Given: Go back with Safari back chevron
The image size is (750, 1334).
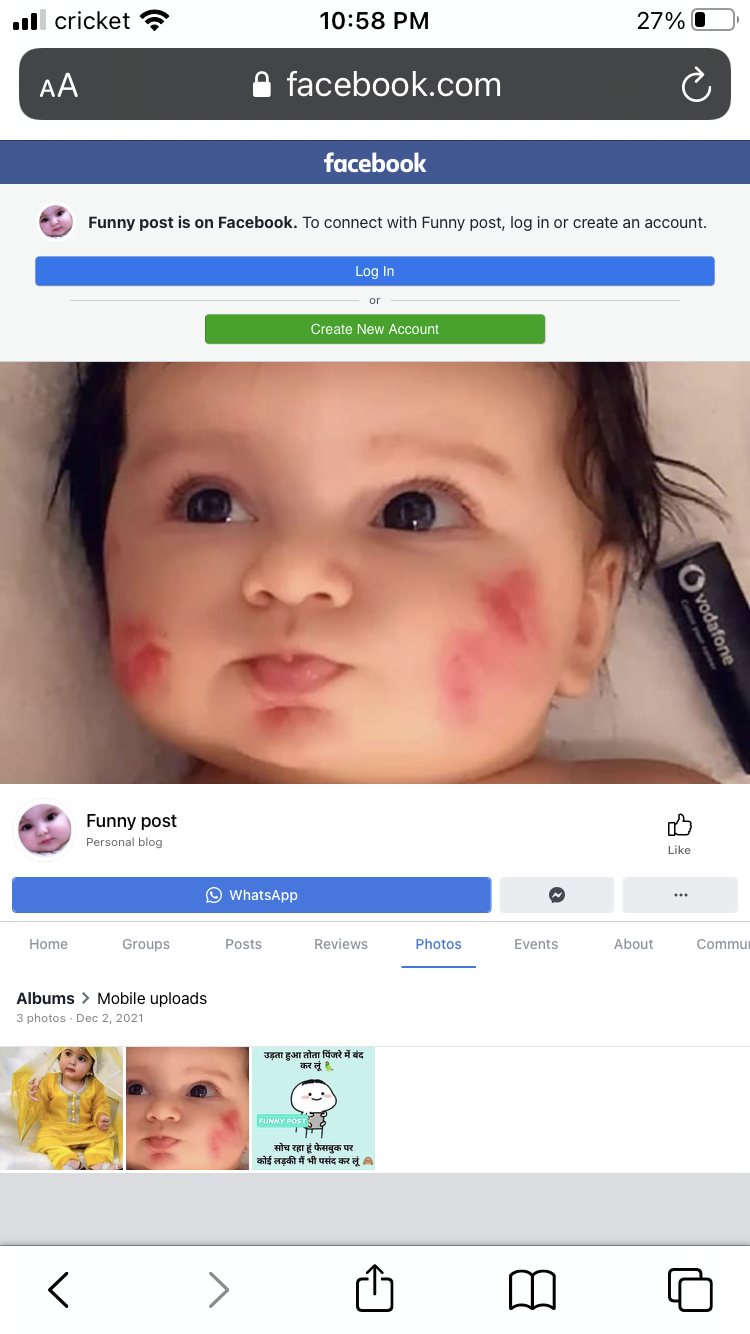Looking at the screenshot, I should tap(59, 1290).
